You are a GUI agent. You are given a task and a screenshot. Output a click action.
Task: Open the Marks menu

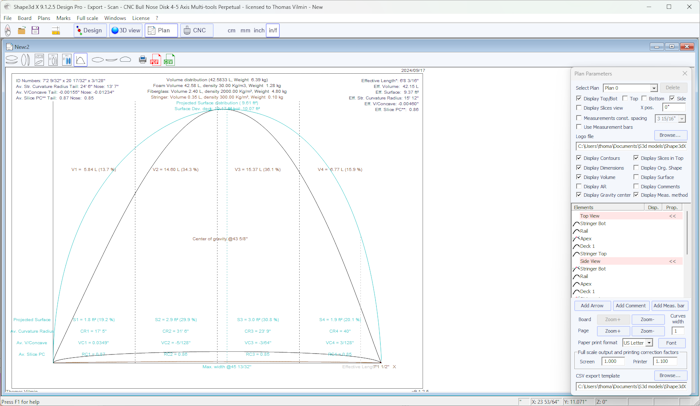[x=63, y=18]
